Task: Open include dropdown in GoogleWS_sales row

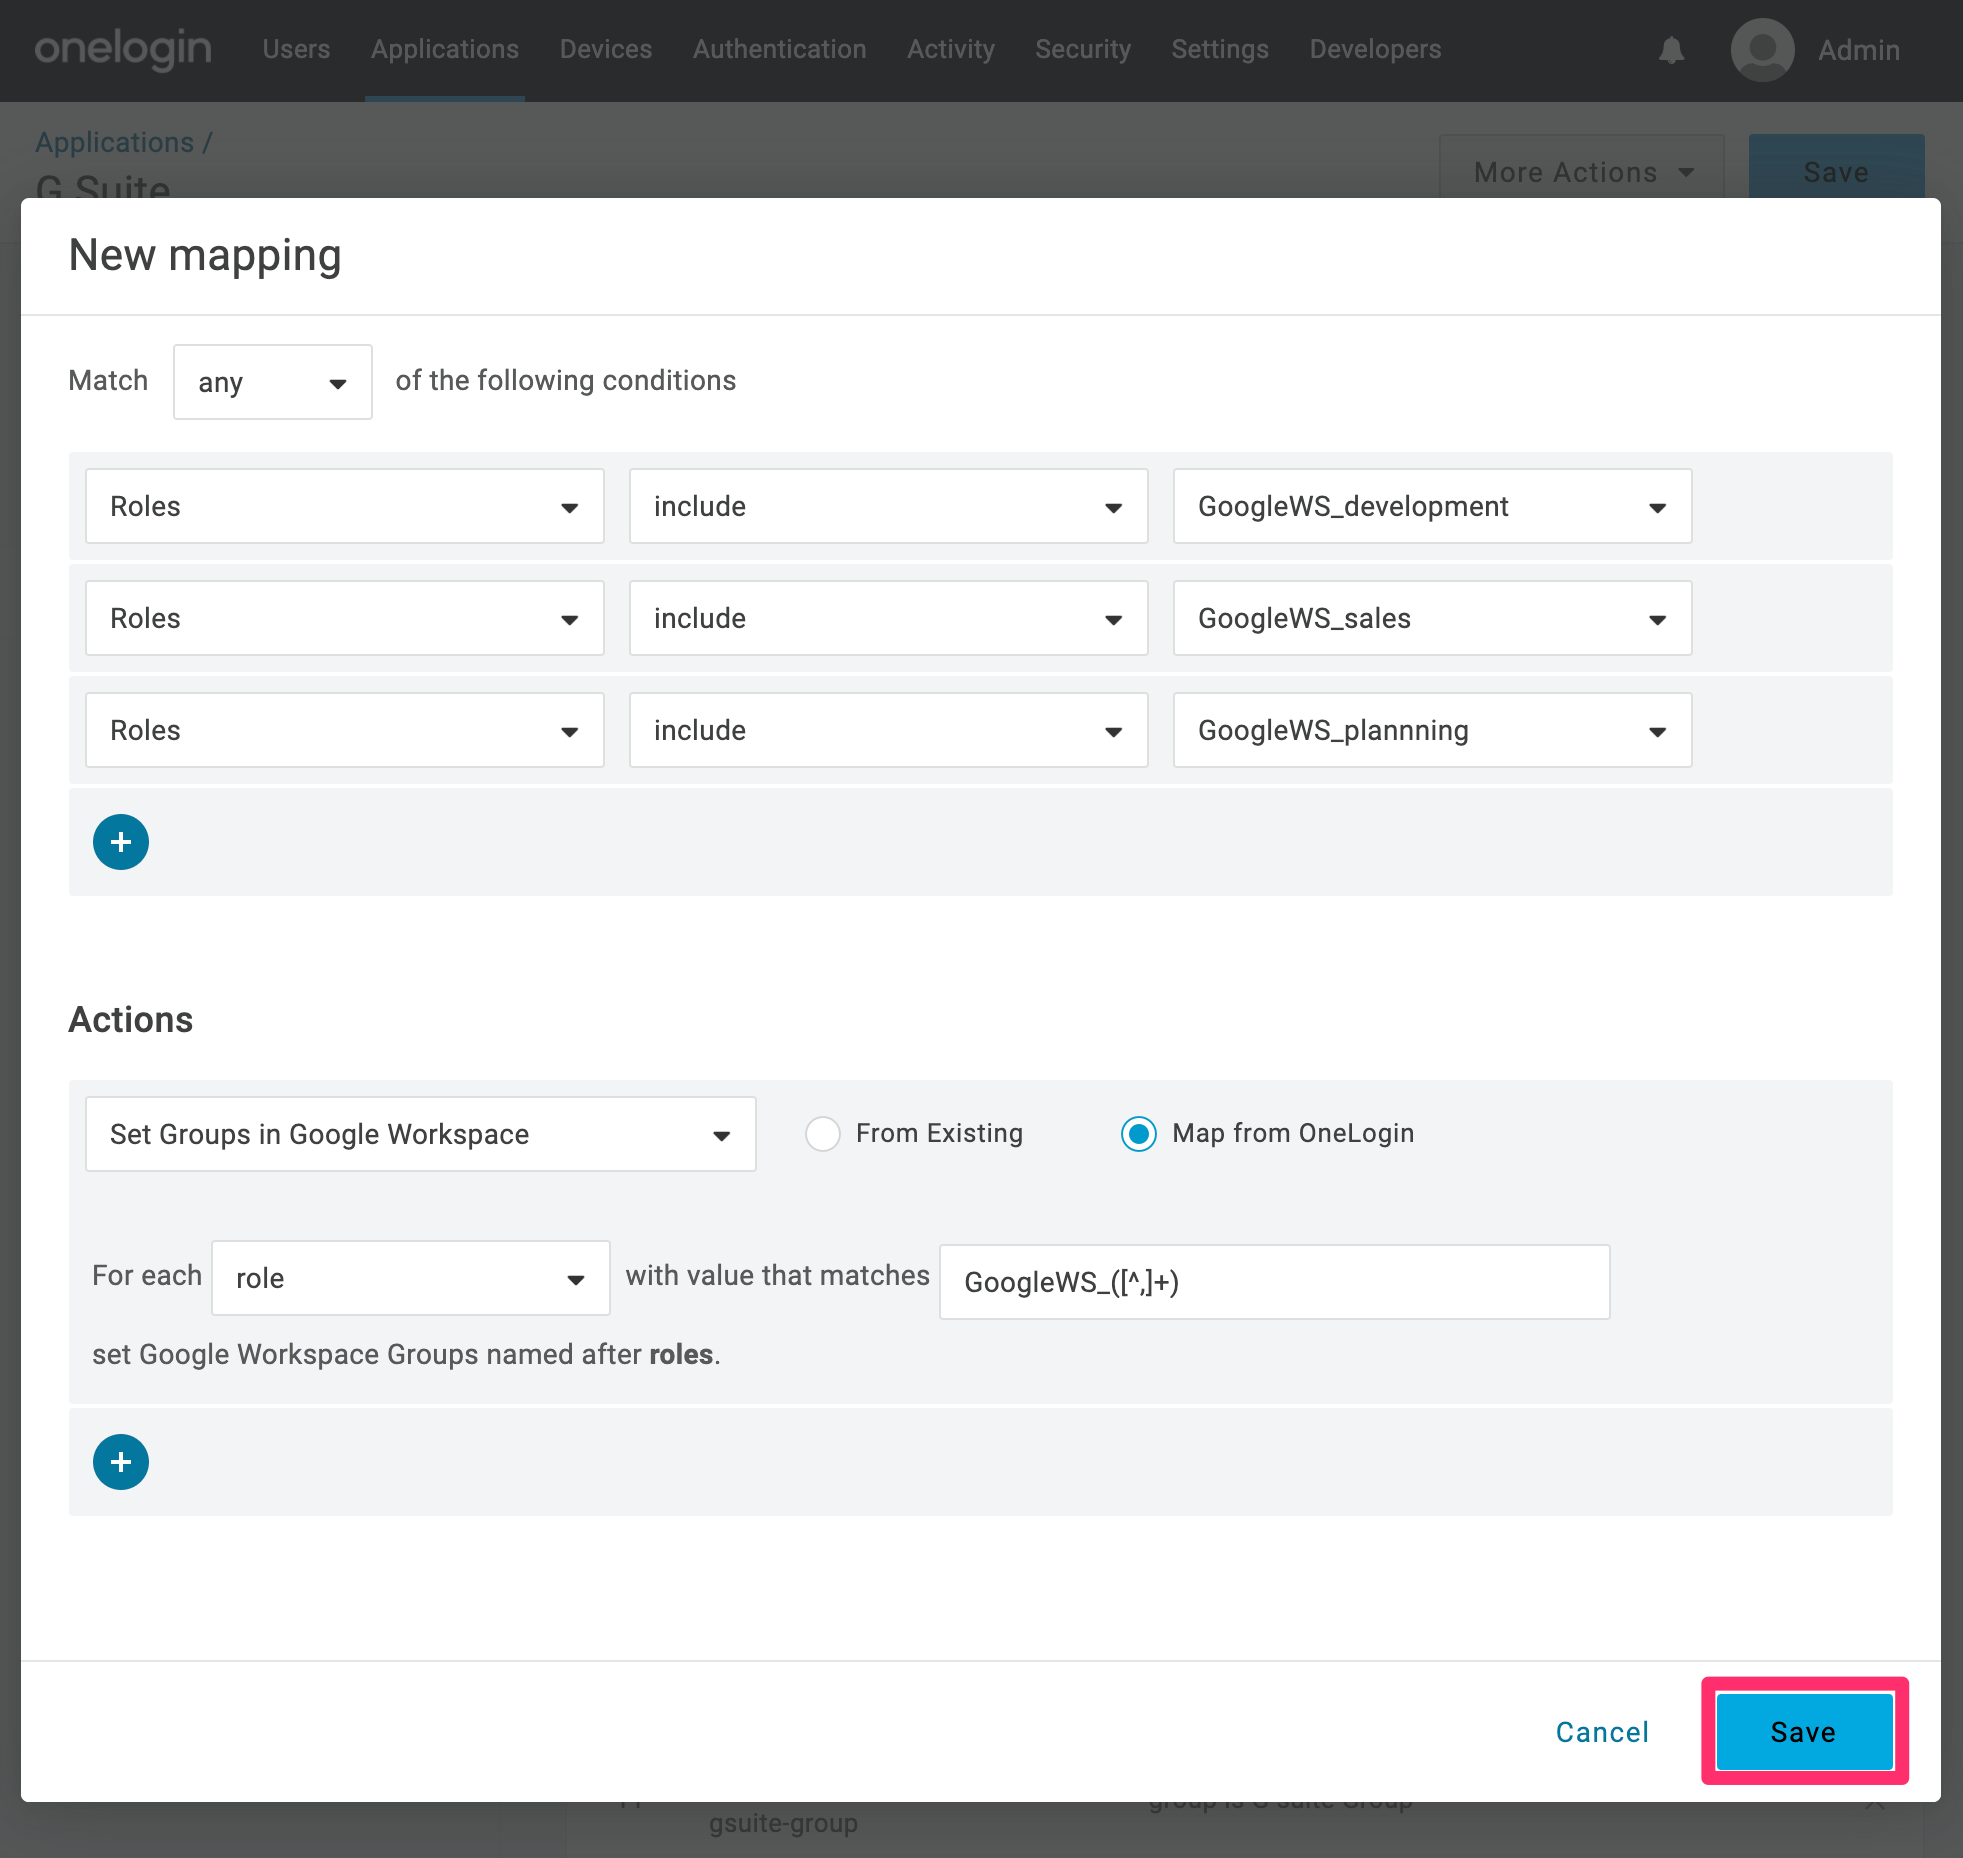Action: [x=889, y=618]
